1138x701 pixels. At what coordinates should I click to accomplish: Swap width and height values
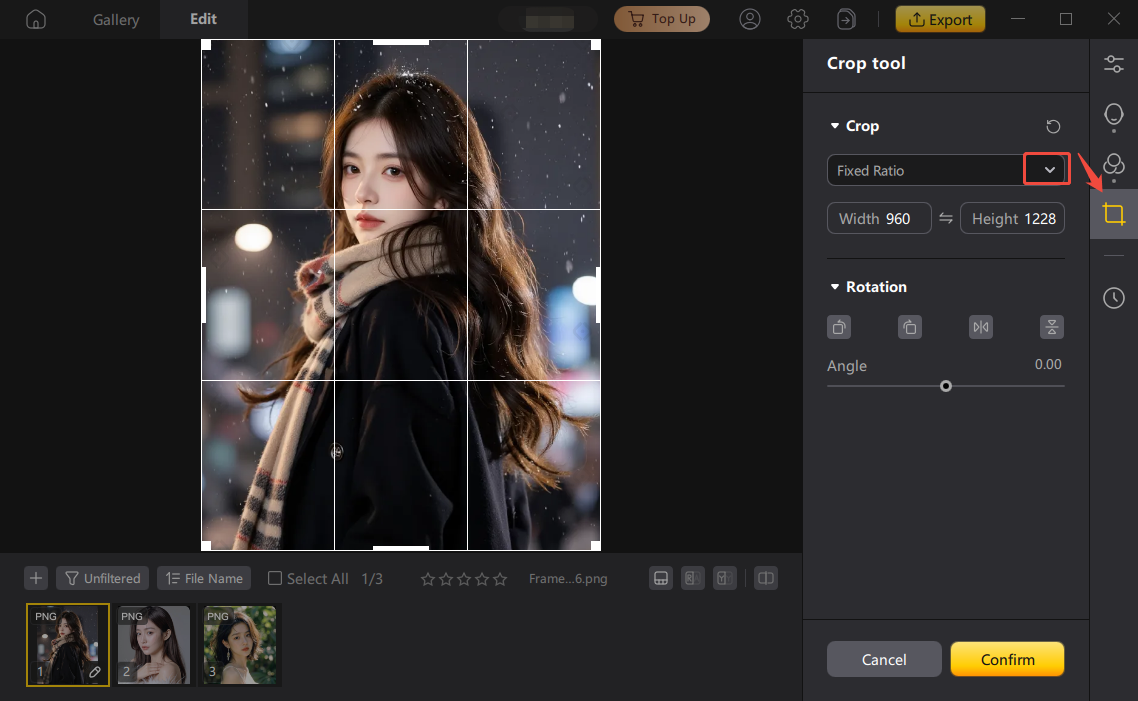coord(945,218)
